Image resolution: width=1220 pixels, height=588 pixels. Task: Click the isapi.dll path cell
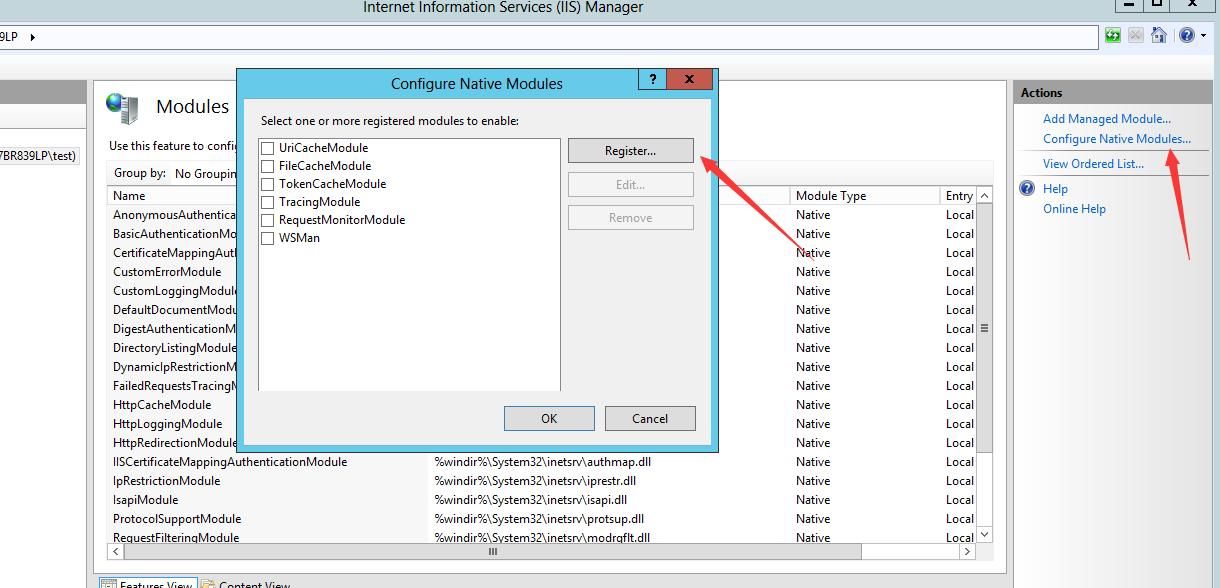[530, 500]
